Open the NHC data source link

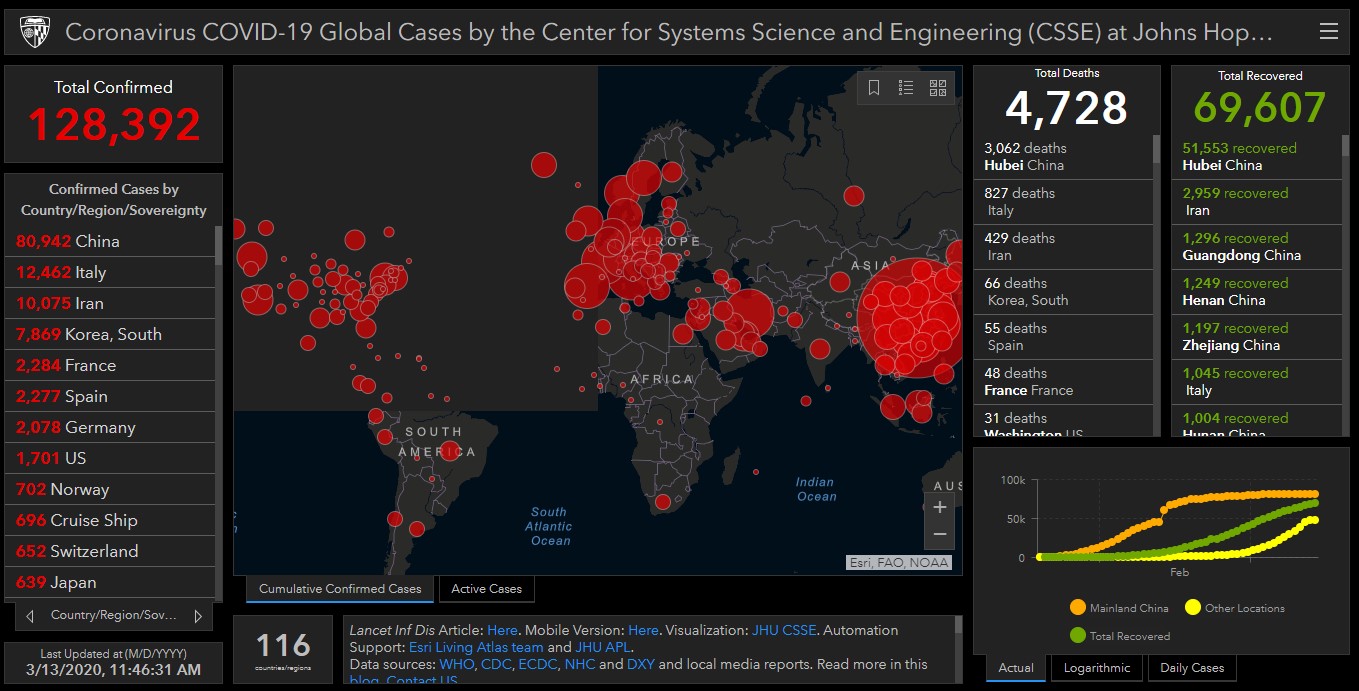pos(579,664)
